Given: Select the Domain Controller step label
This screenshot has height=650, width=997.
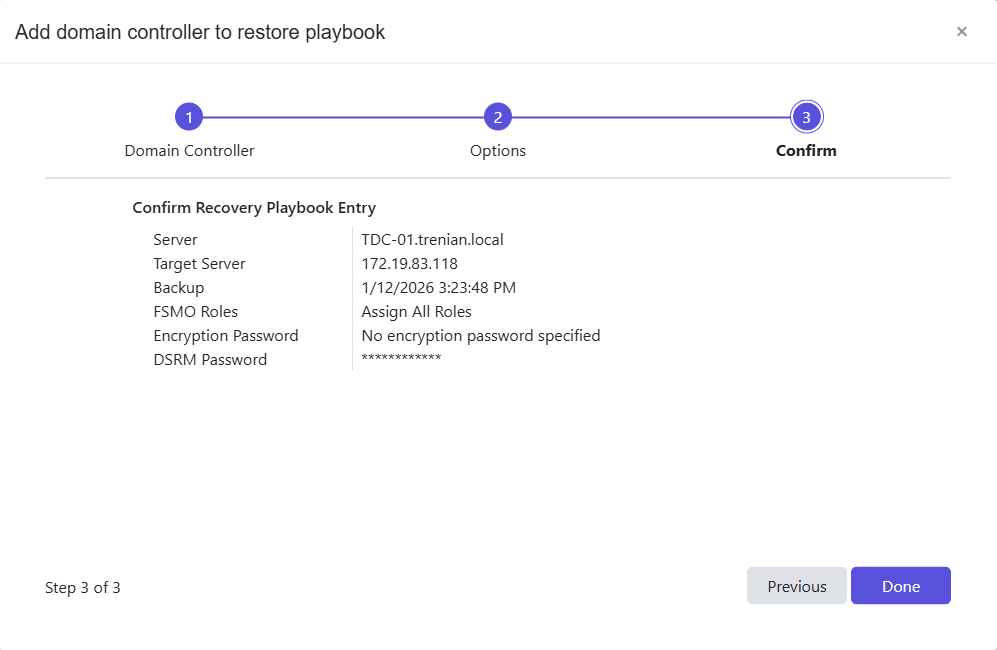Looking at the screenshot, I should pos(189,150).
